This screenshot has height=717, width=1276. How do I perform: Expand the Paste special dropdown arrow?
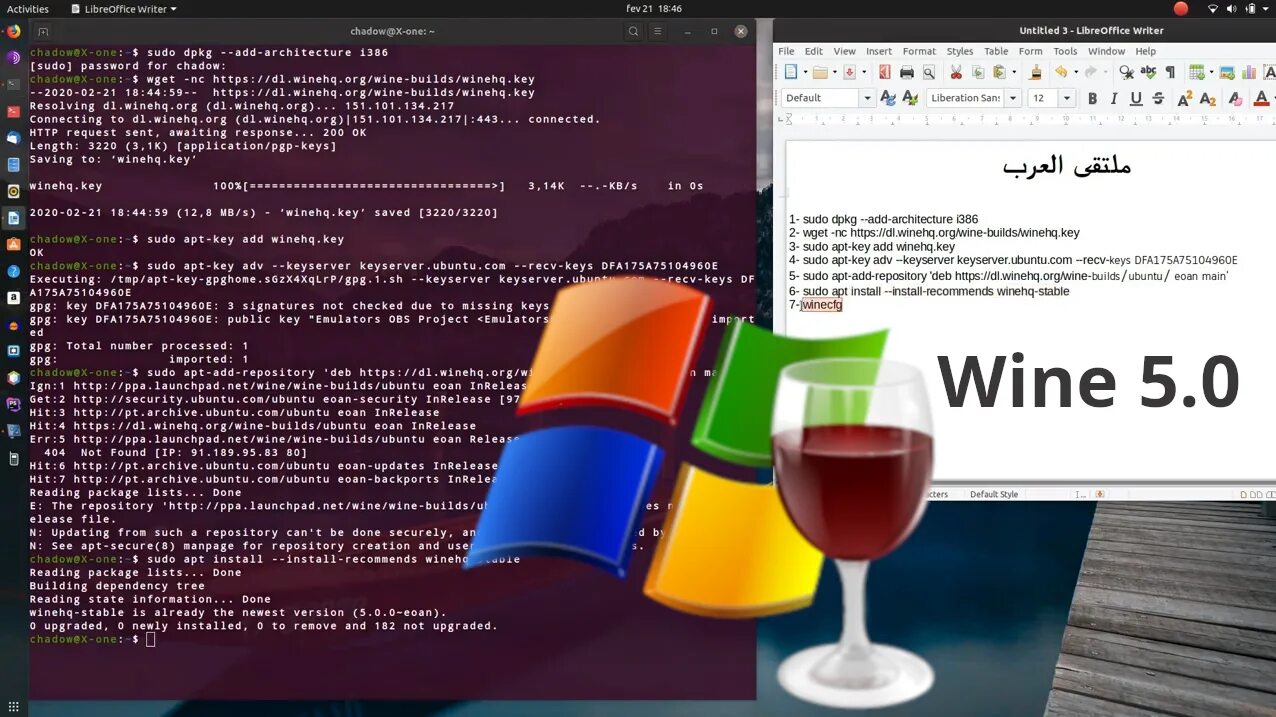[1014, 72]
